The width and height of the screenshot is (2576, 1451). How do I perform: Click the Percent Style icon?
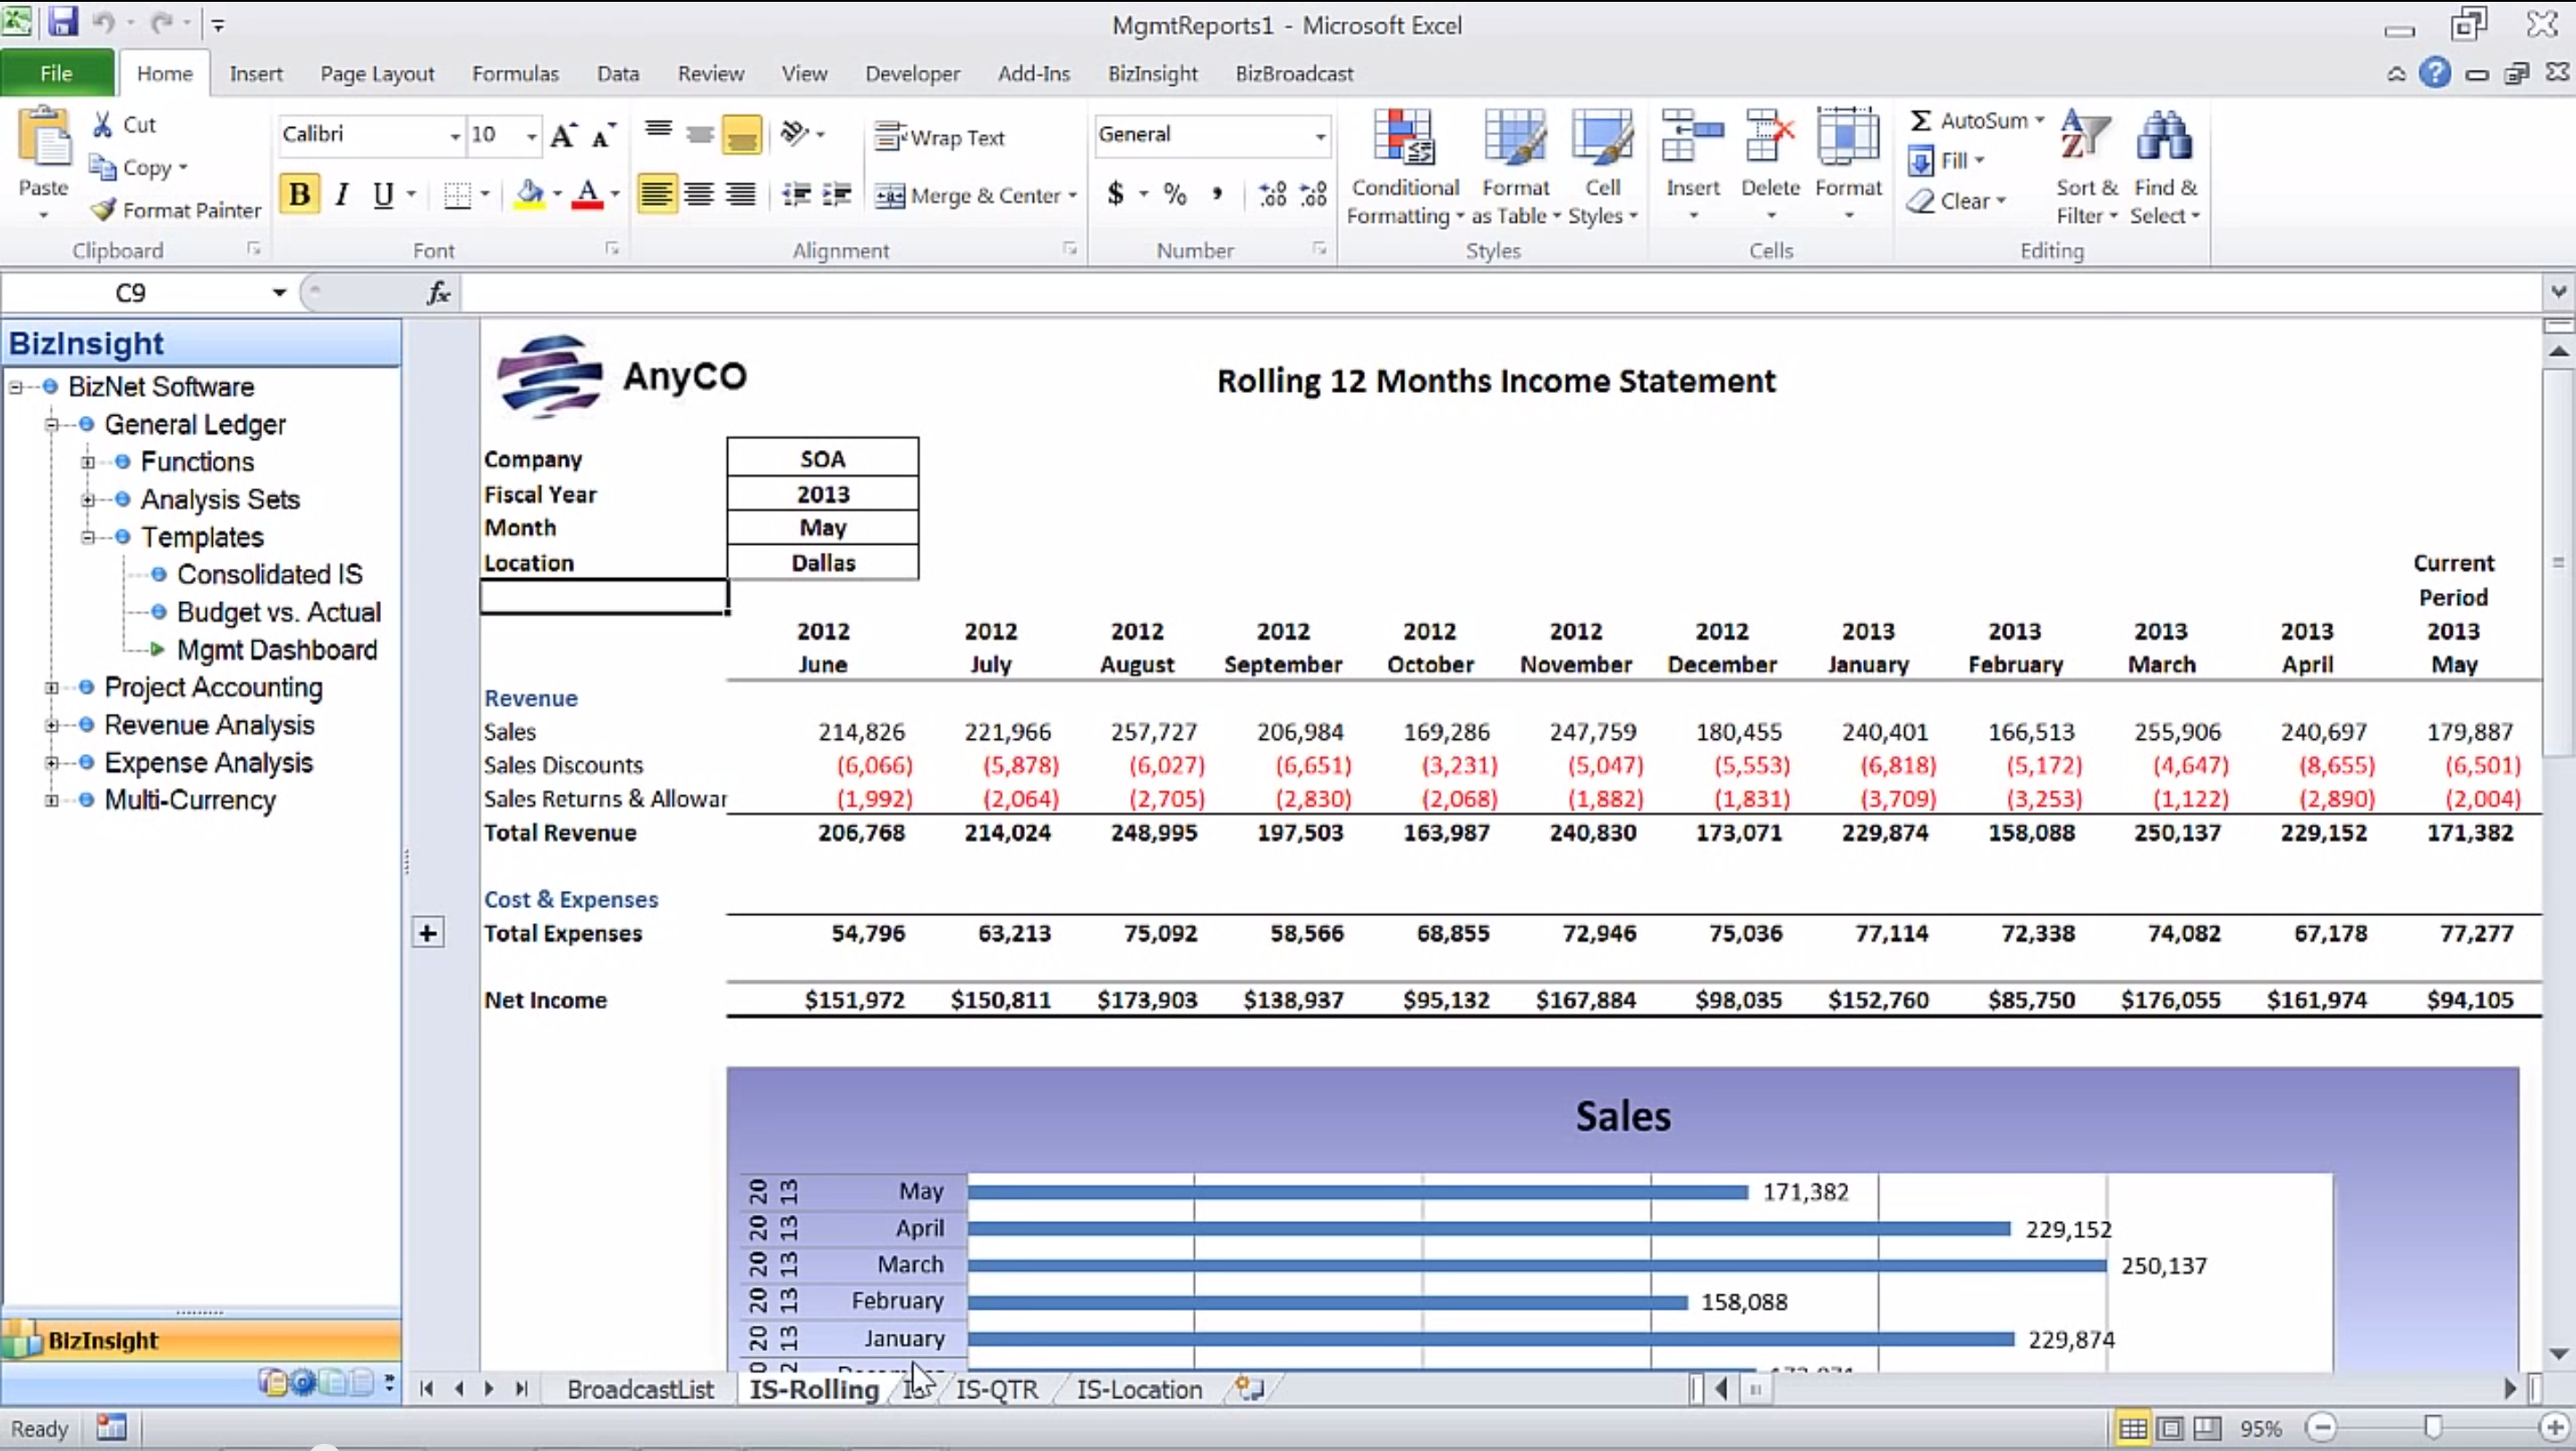(x=1175, y=194)
